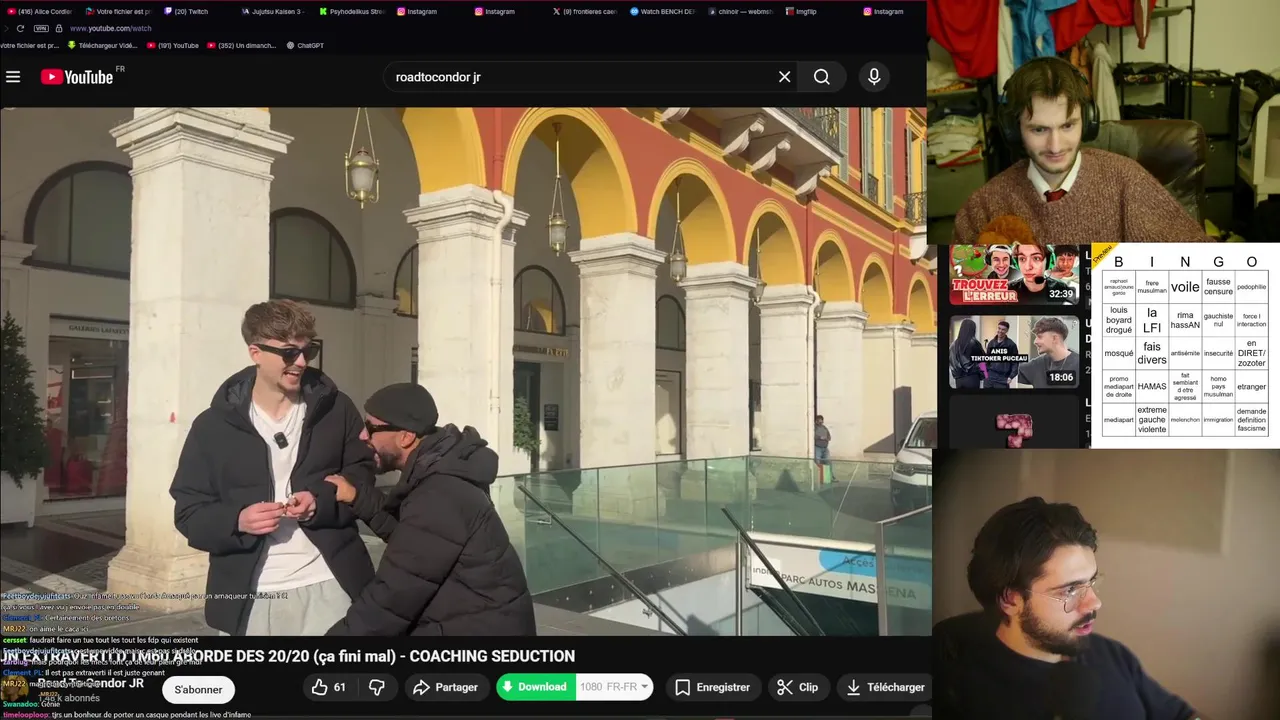Image resolution: width=1280 pixels, height=720 pixels.
Task: Open the ANIS TIKTOKER PUCEAU video thumbnail
Action: coord(1014,352)
